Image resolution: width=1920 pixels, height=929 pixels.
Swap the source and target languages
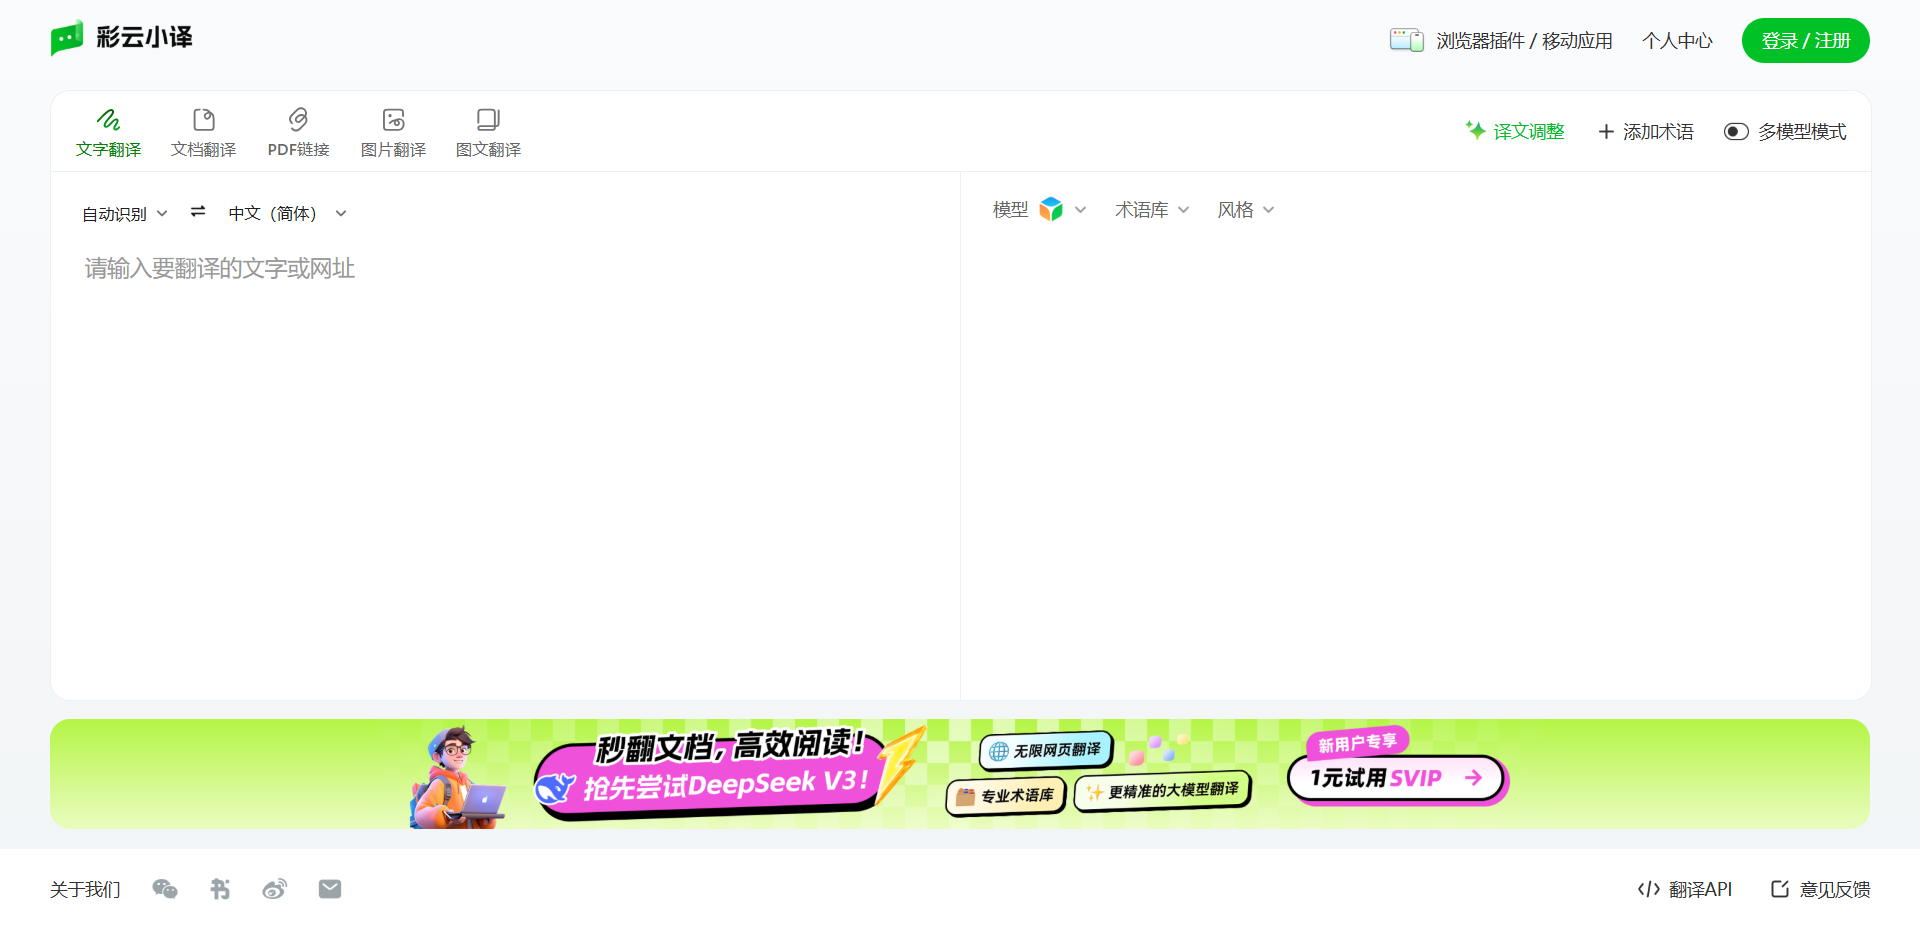[x=197, y=212]
